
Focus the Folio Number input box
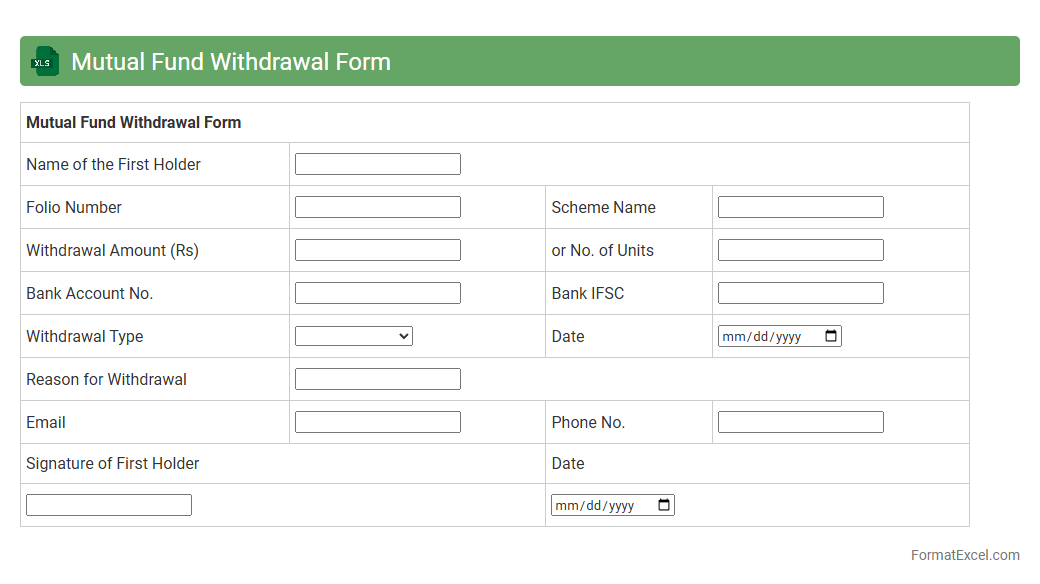[x=377, y=207]
